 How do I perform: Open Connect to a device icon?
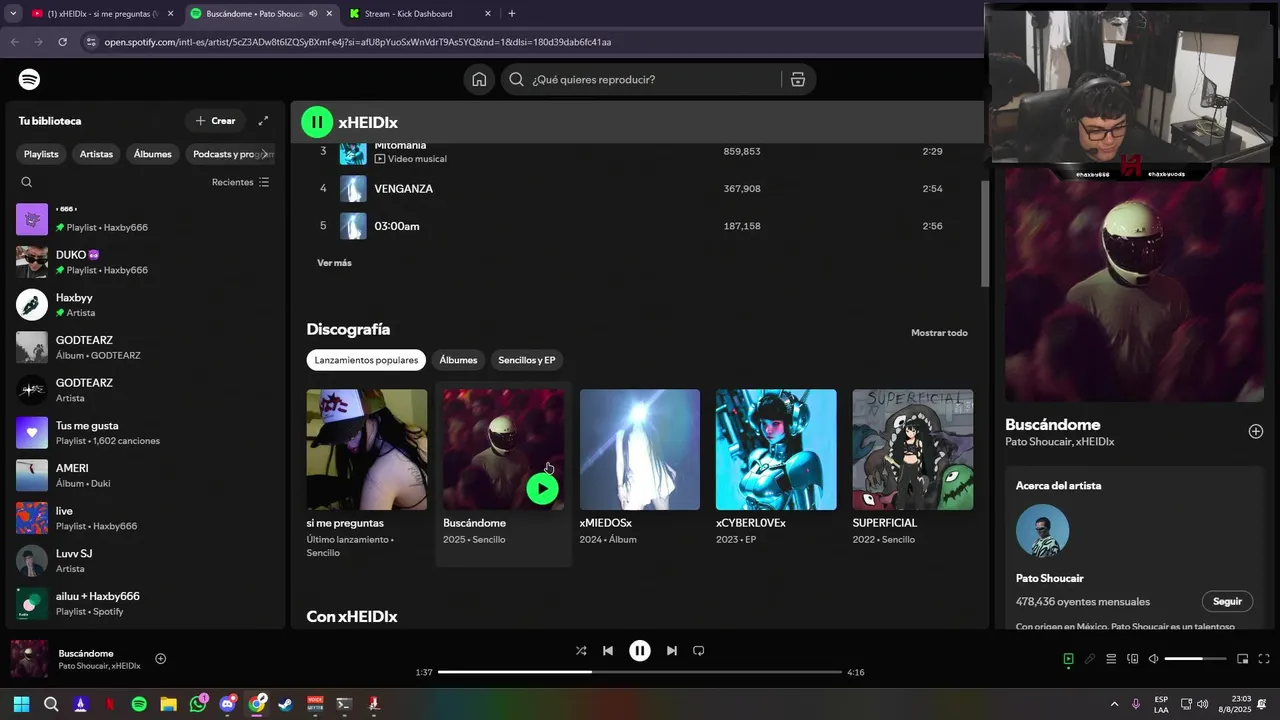[1132, 659]
